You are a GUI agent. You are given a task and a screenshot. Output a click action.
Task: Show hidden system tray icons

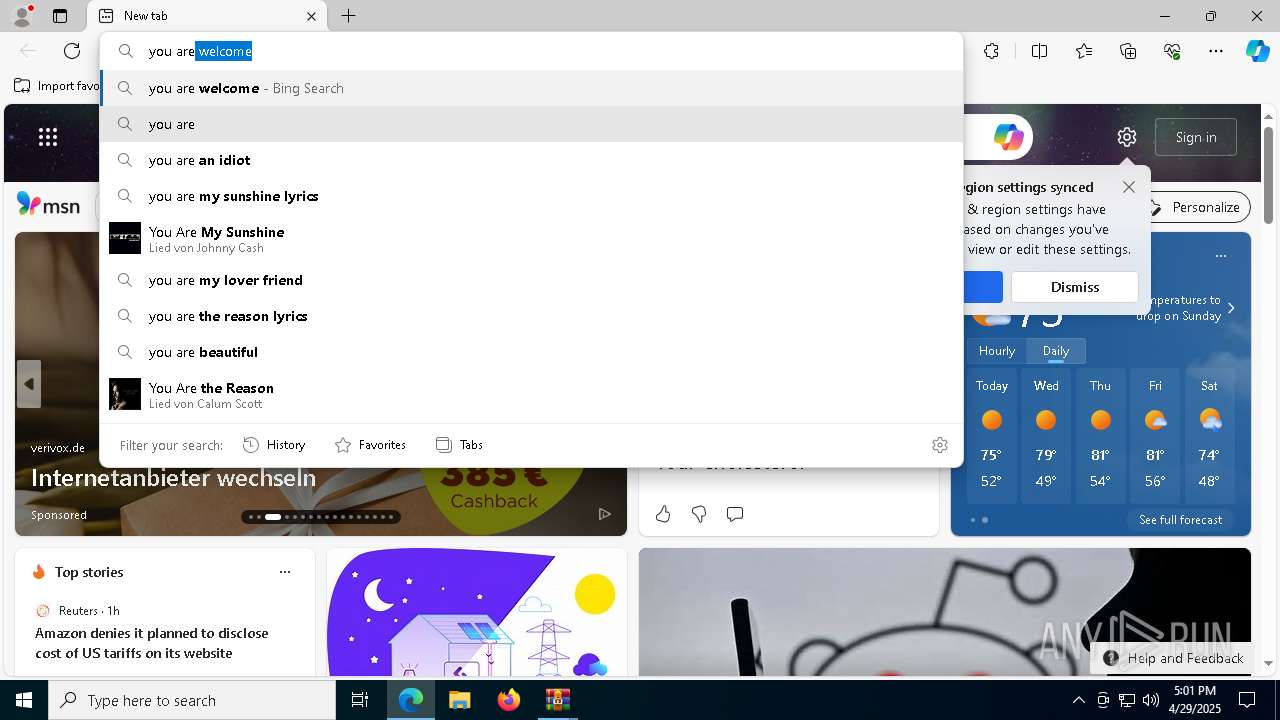[1078, 700]
